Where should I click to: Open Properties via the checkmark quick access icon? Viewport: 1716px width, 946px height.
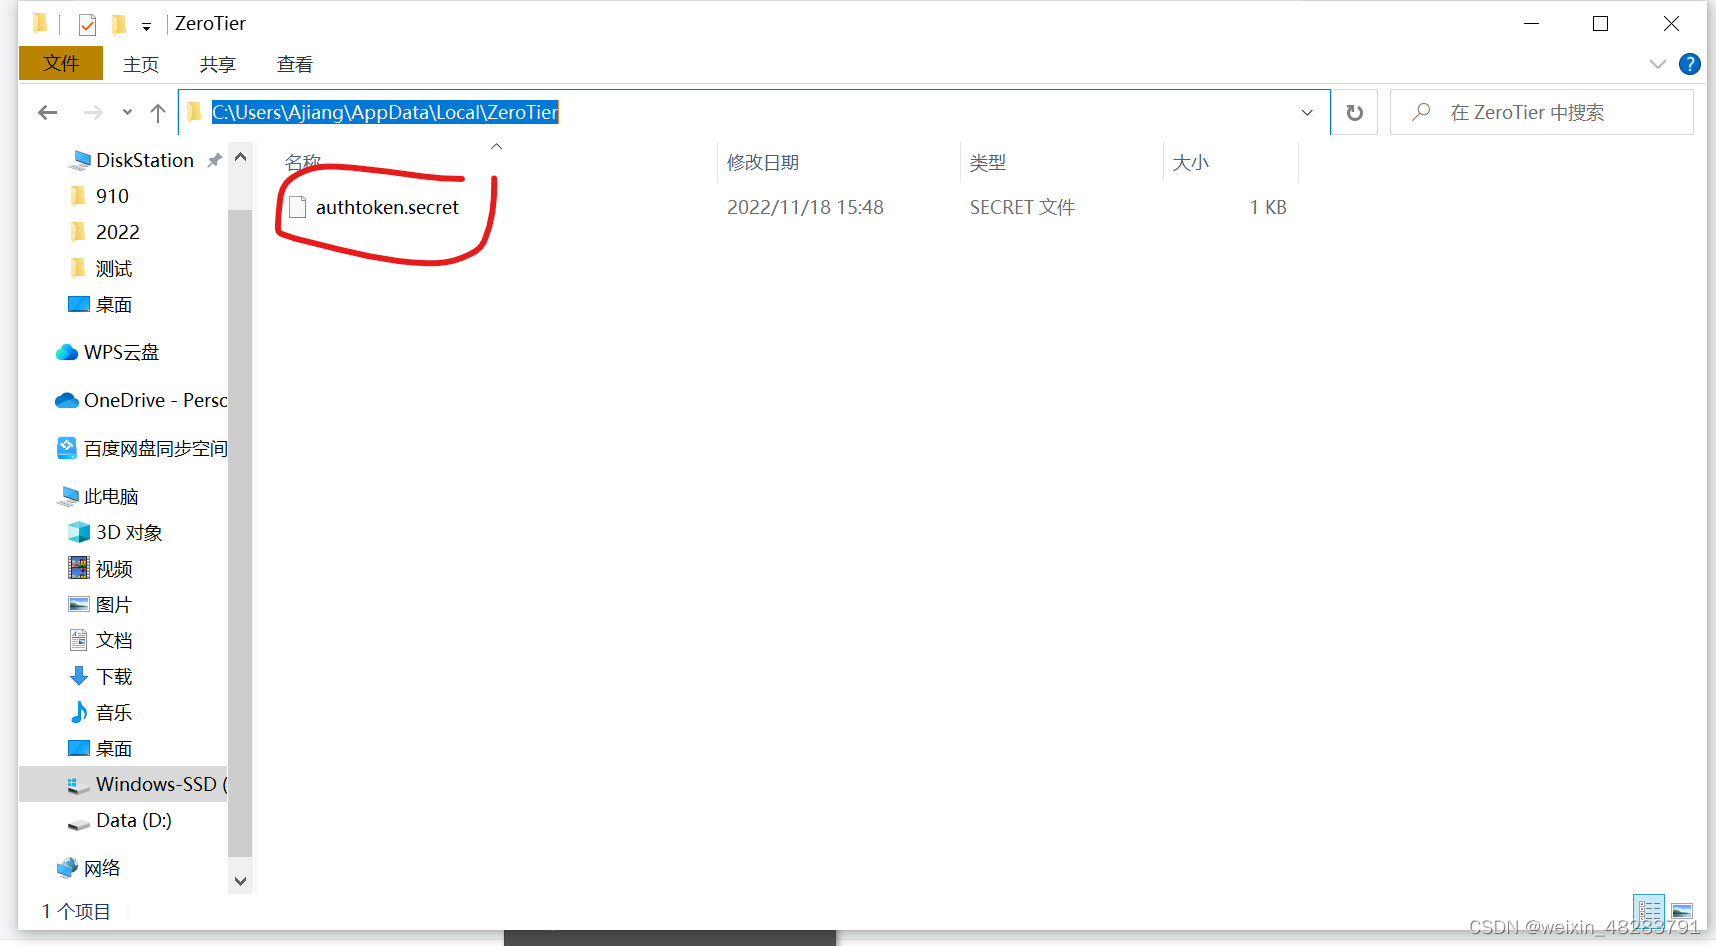[x=86, y=23]
